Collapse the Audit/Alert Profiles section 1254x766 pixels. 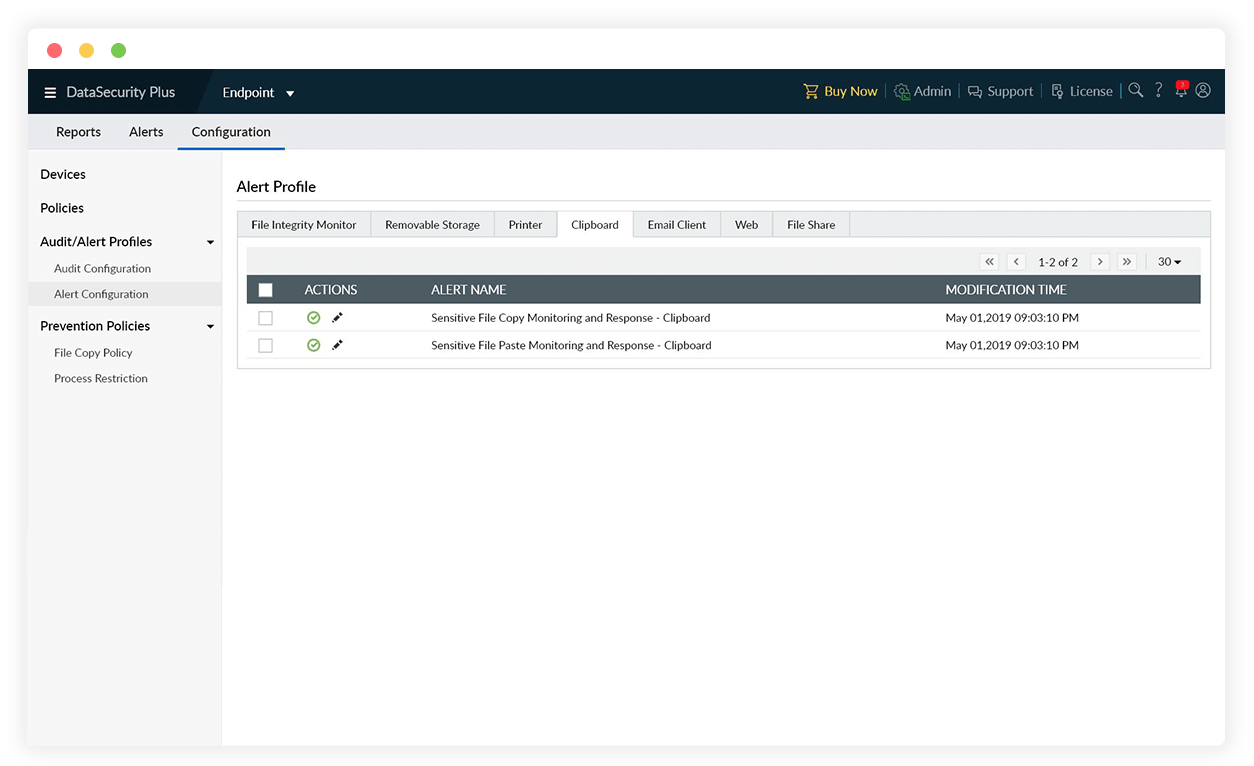click(x=210, y=242)
